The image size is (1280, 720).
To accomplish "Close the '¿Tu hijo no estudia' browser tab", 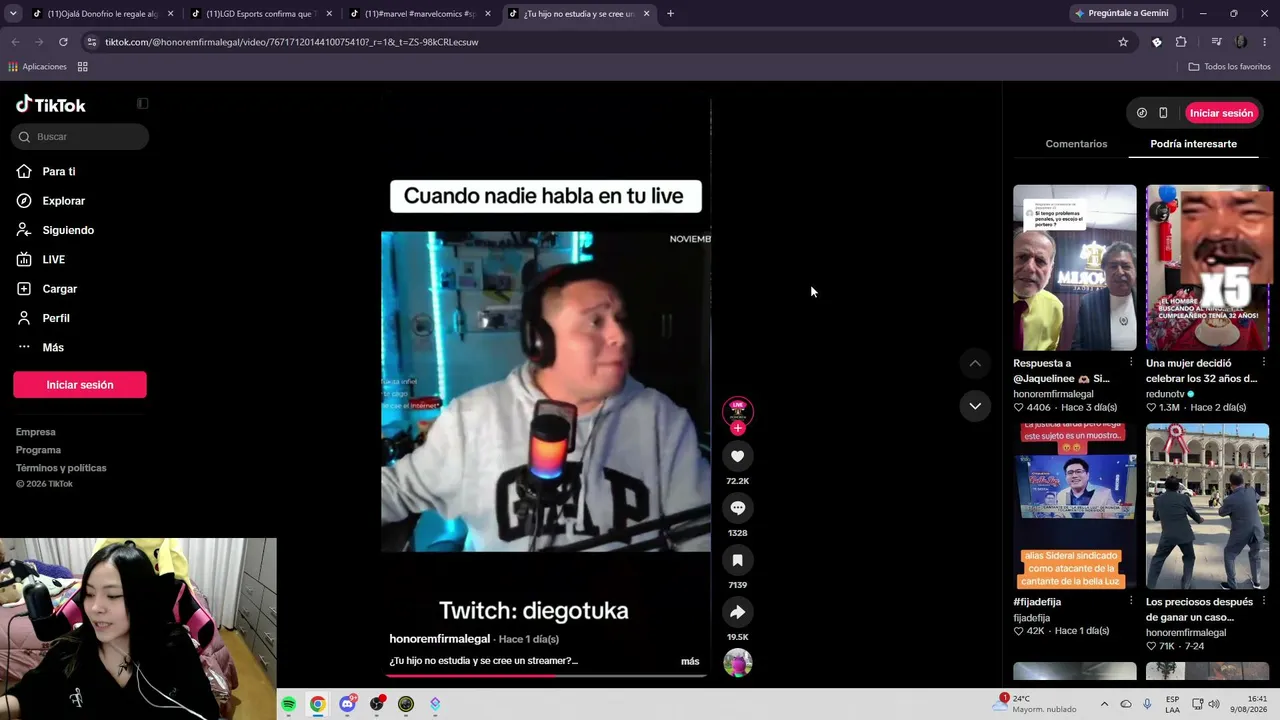I will (646, 14).
